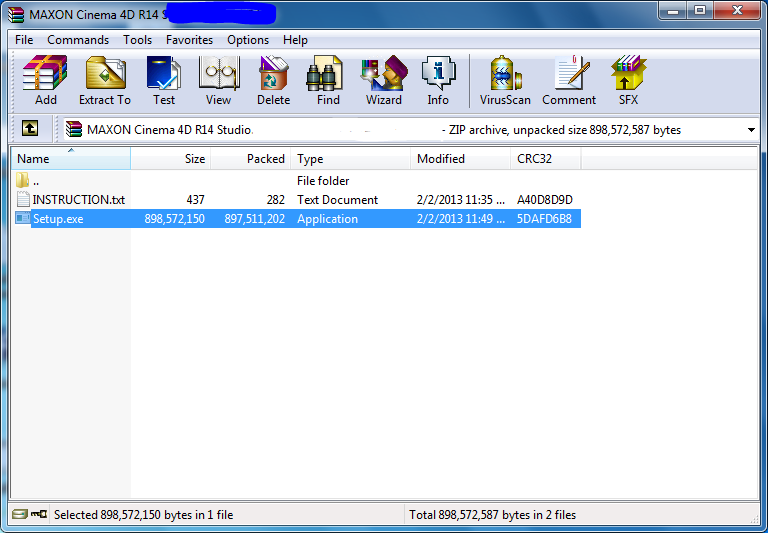Click the Extract To toolbar icon

(106, 73)
